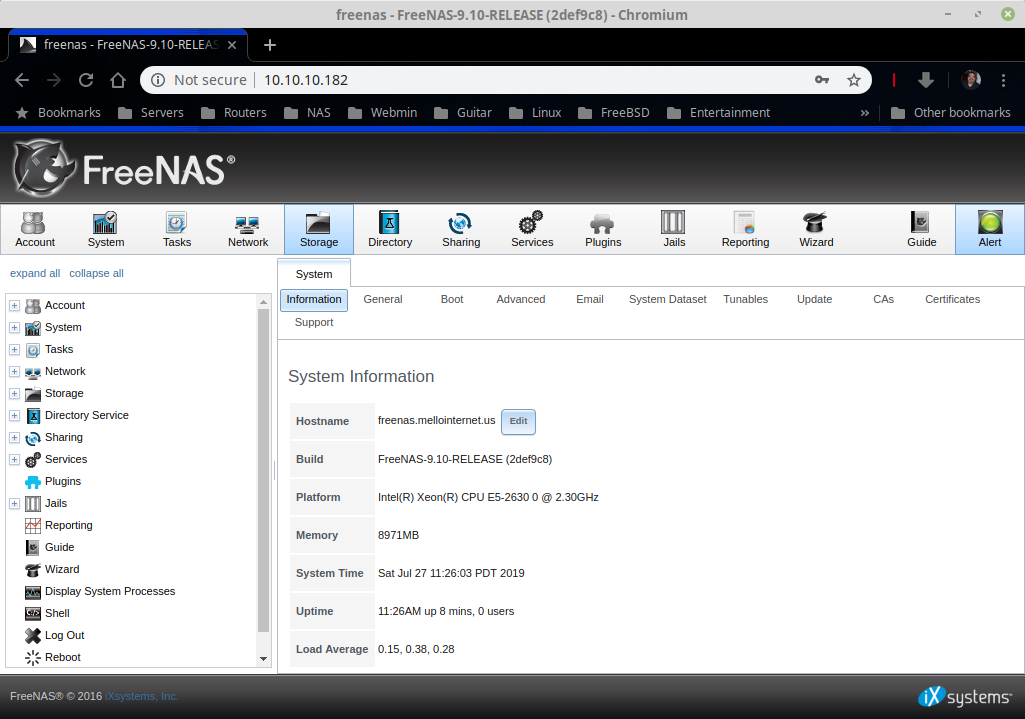Open the Reporting toolbar icon
This screenshot has width=1025, height=719.
tap(745, 229)
